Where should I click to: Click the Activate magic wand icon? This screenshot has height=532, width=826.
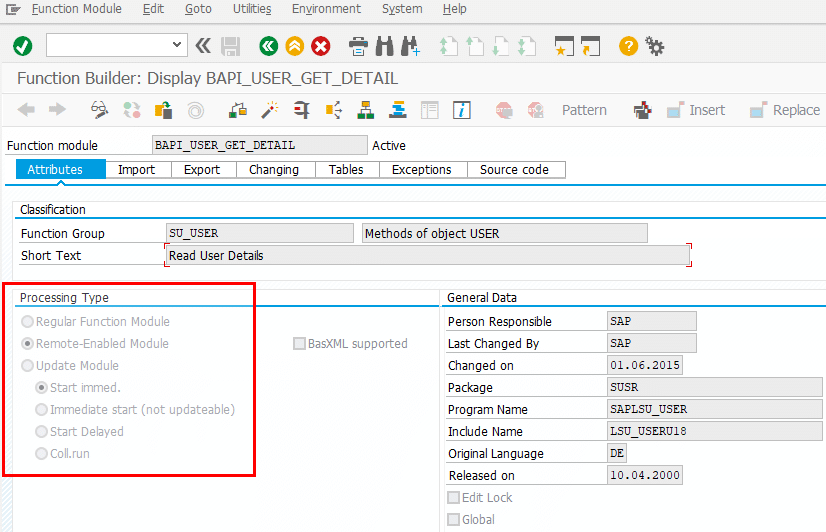coord(270,110)
